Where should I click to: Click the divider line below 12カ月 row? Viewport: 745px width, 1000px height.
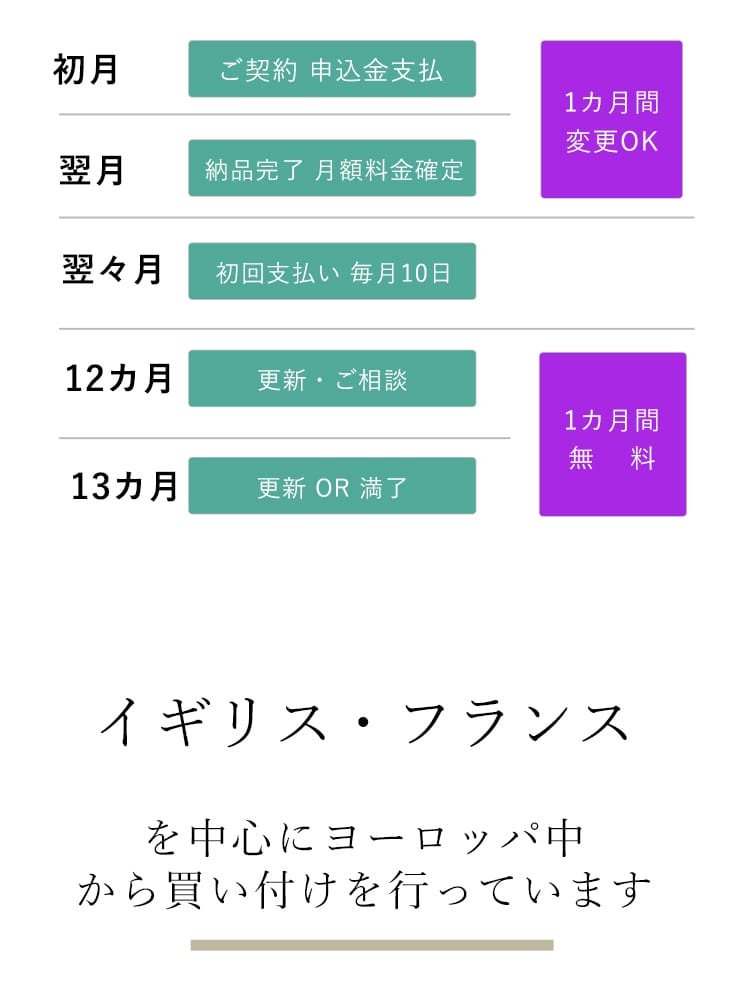click(284, 438)
